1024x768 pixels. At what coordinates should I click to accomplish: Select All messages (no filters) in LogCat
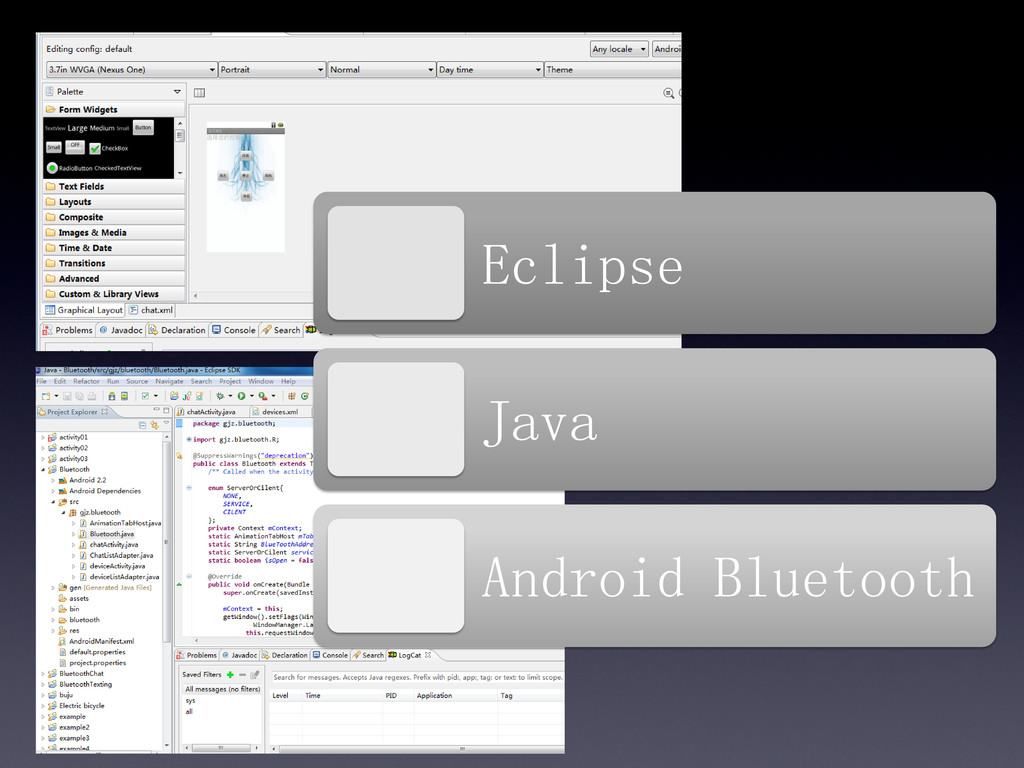coord(222,689)
